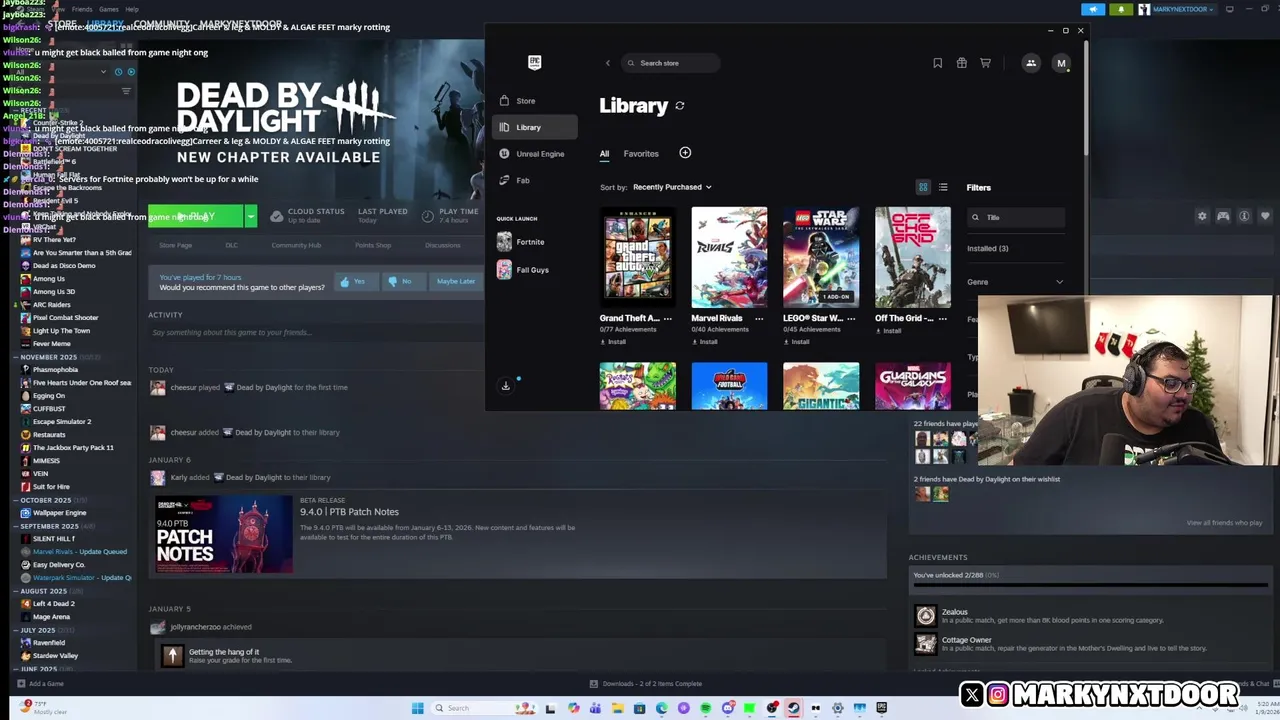Screen dimensions: 1280x720
Task: Open Windows Start button
Action: tap(417, 708)
